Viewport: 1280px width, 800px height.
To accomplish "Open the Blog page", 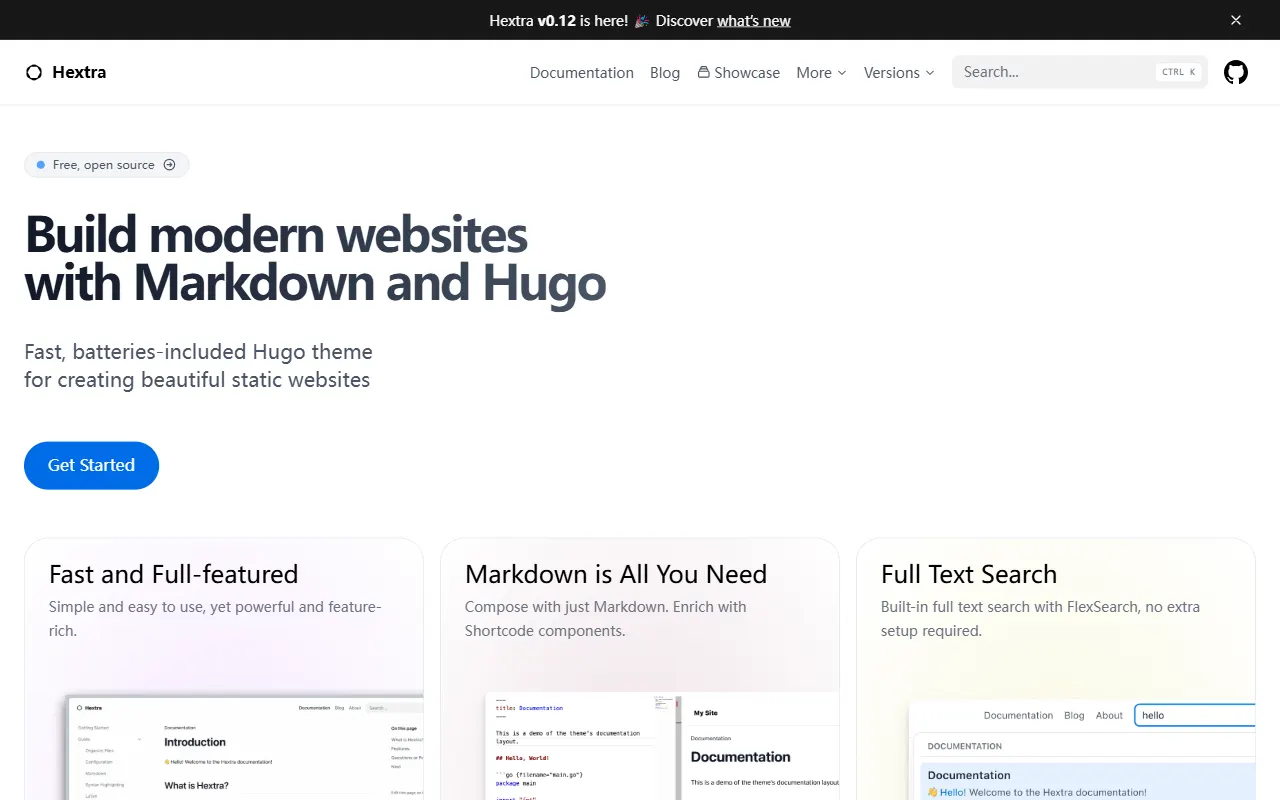I will coord(665,72).
